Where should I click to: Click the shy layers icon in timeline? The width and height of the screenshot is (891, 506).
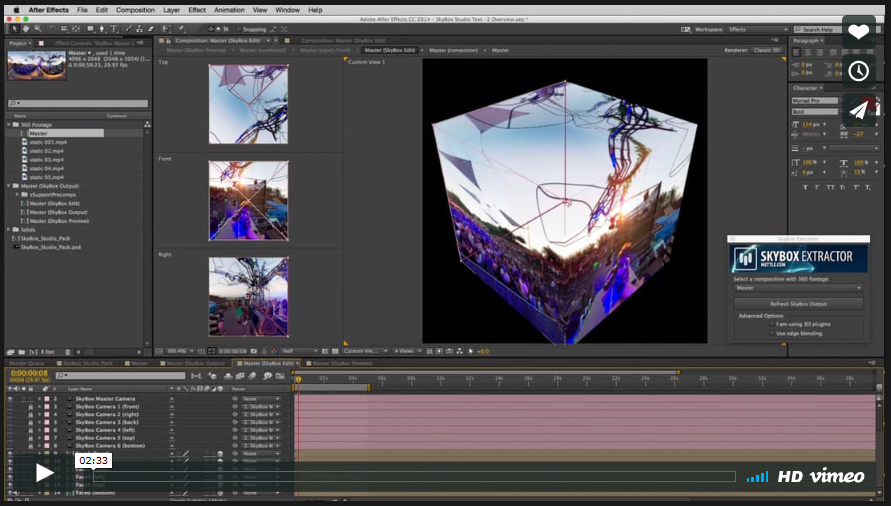228,376
